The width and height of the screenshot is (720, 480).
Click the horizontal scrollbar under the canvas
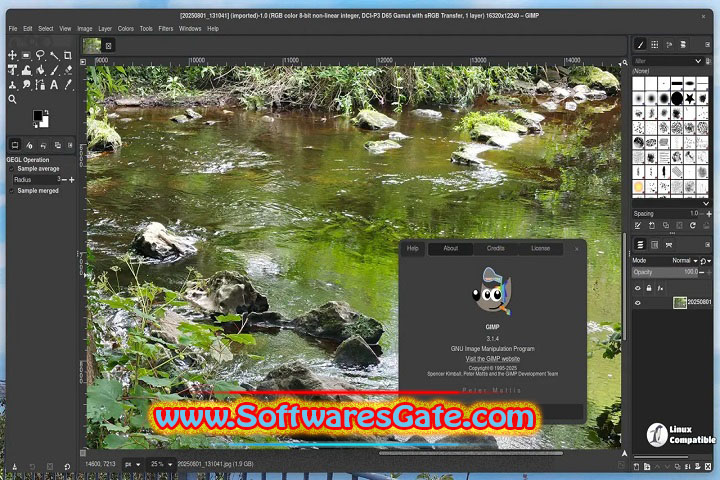coord(471,453)
